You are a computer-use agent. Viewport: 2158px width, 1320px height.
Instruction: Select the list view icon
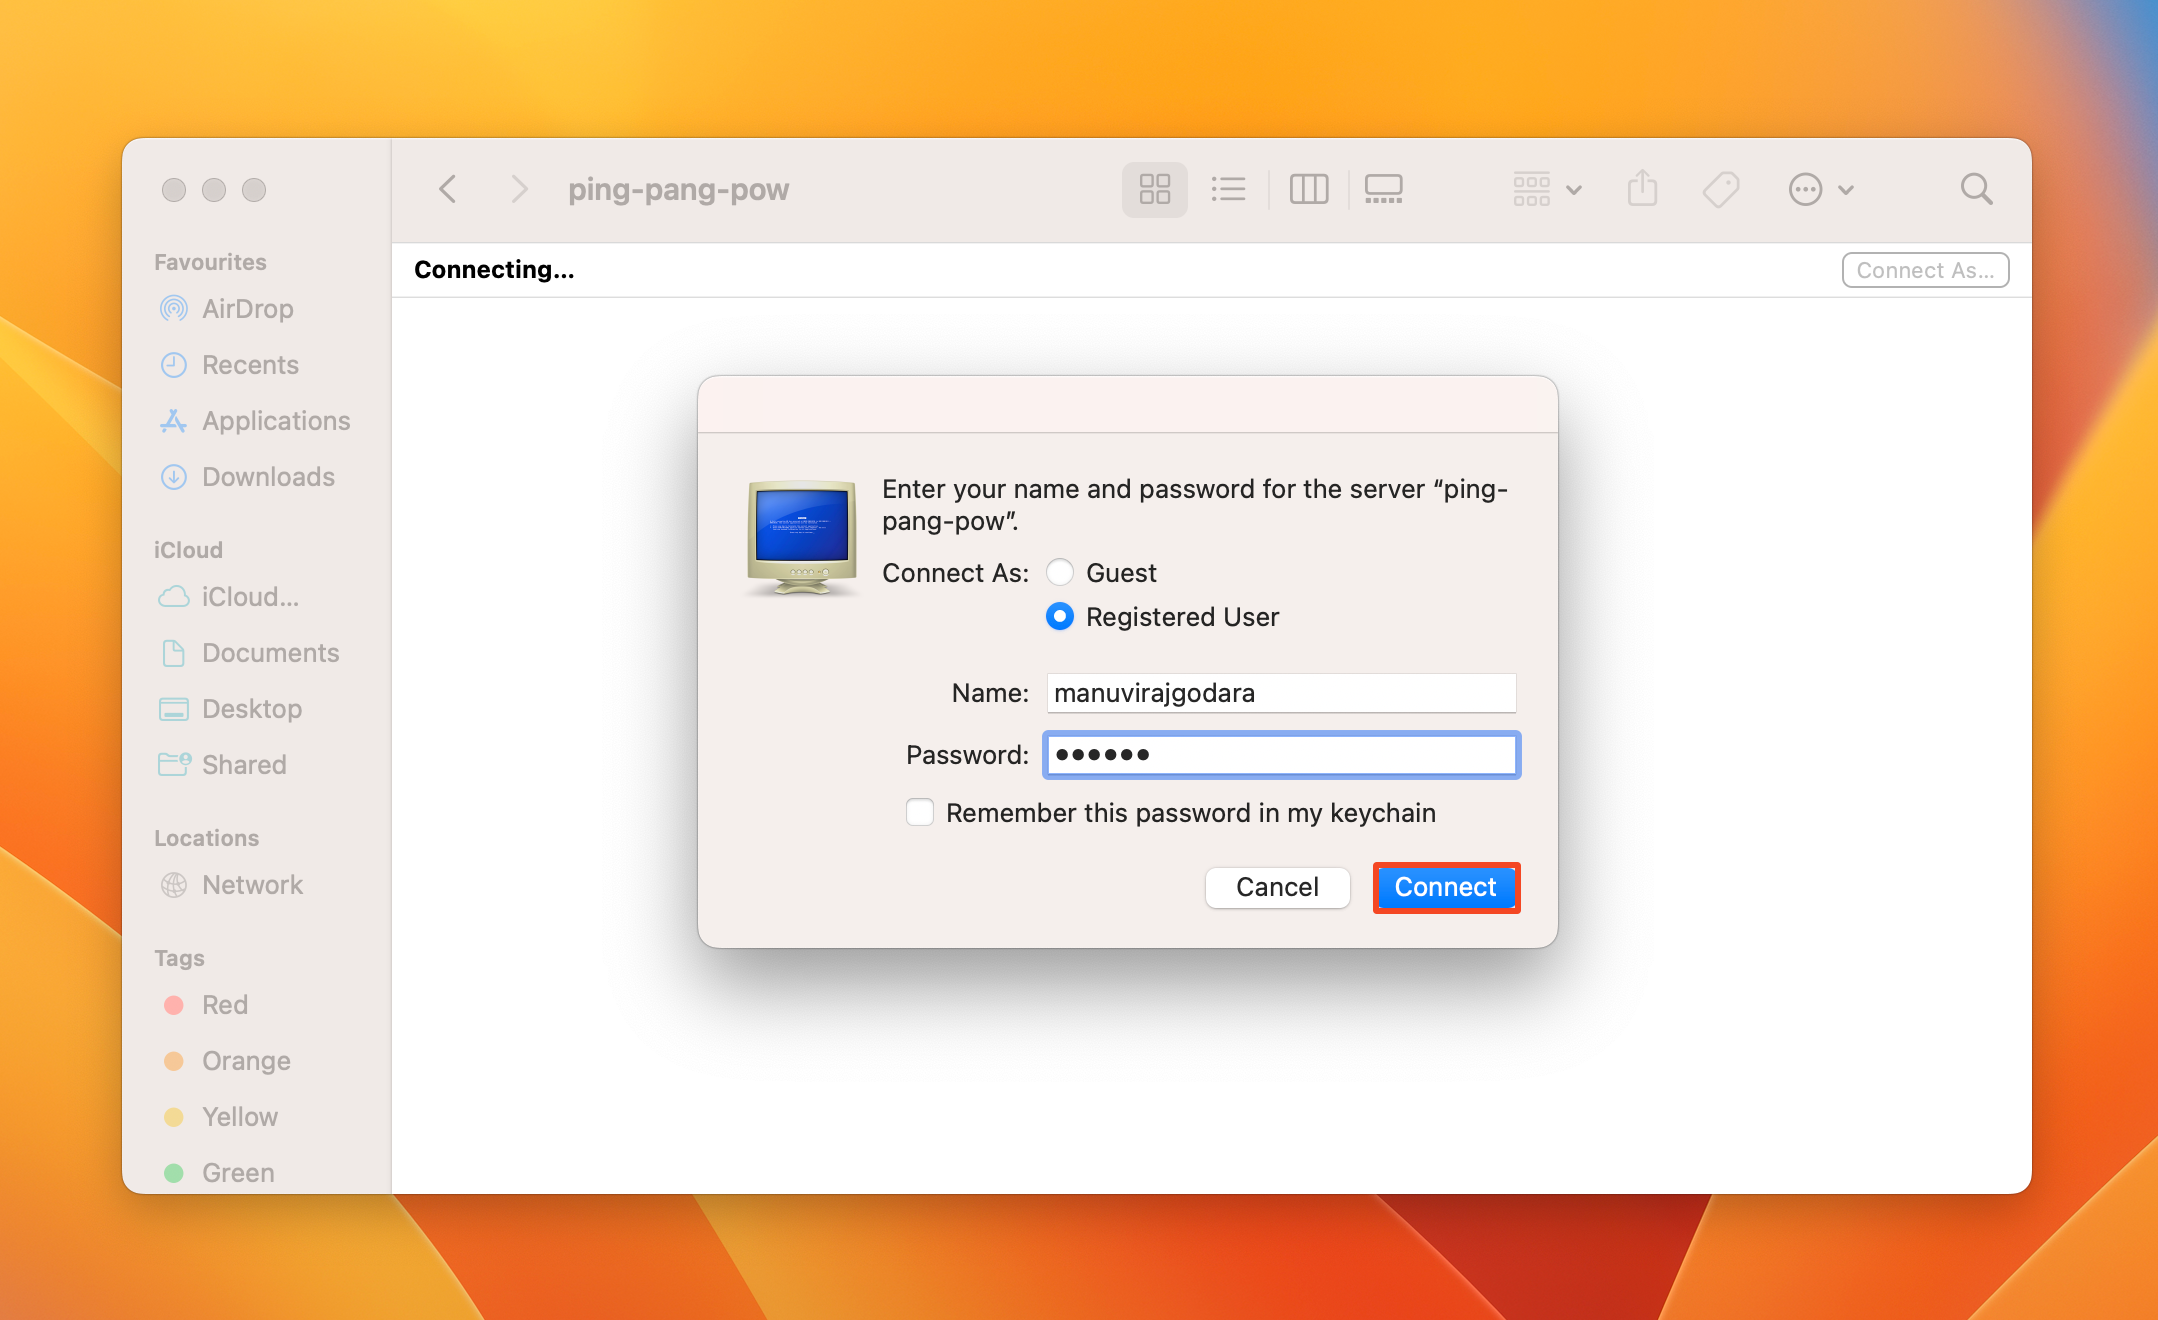[1229, 190]
